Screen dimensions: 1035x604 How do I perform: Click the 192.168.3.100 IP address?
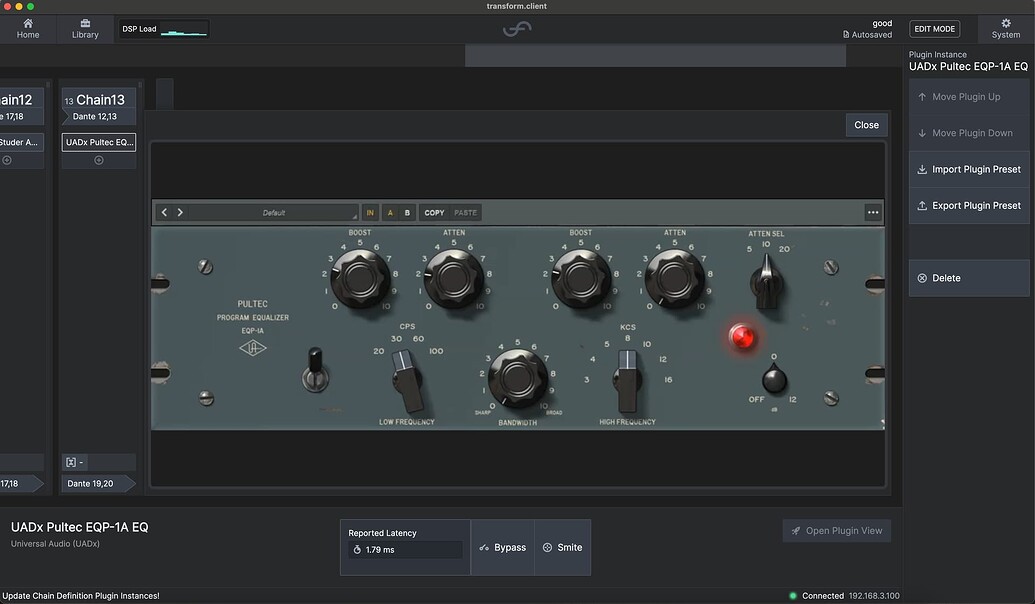tap(874, 595)
